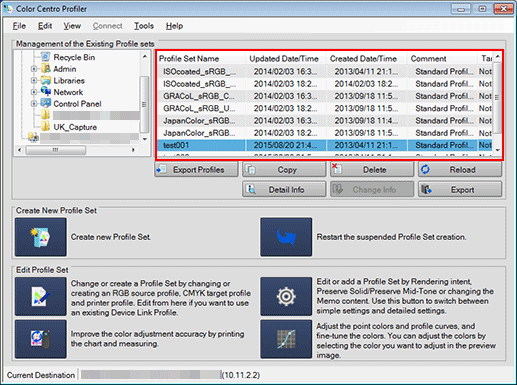Click the folder tree horizontal scroll left arrow

point(19,150)
